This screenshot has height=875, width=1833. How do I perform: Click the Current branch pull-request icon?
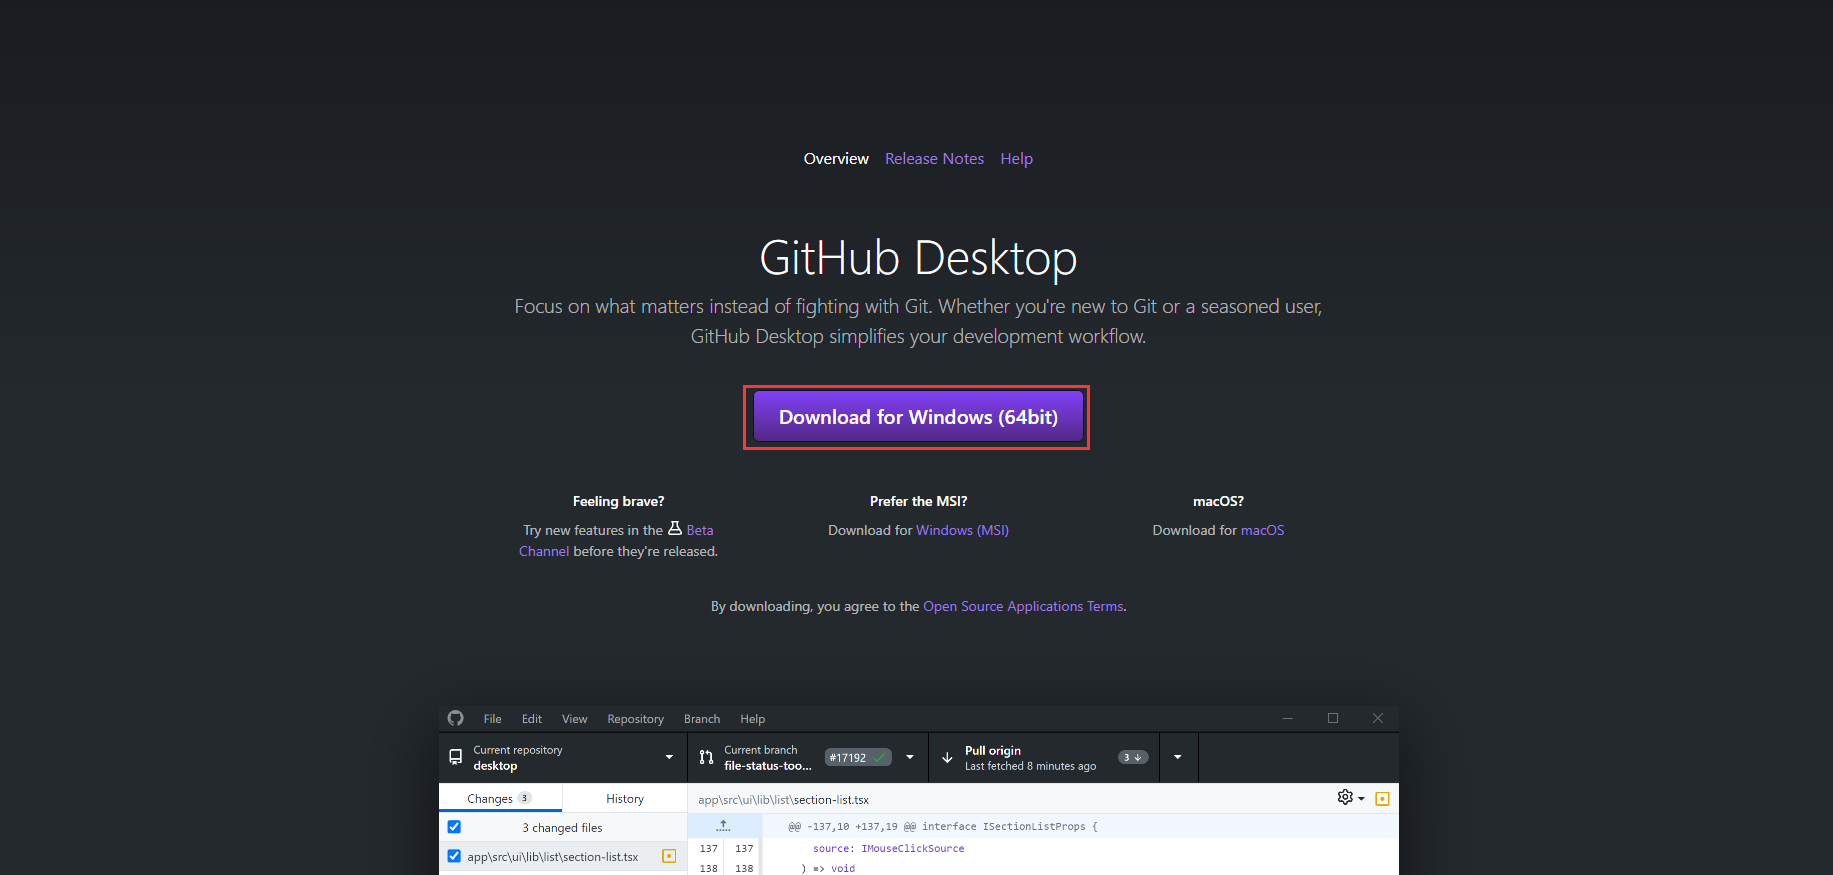[706, 757]
